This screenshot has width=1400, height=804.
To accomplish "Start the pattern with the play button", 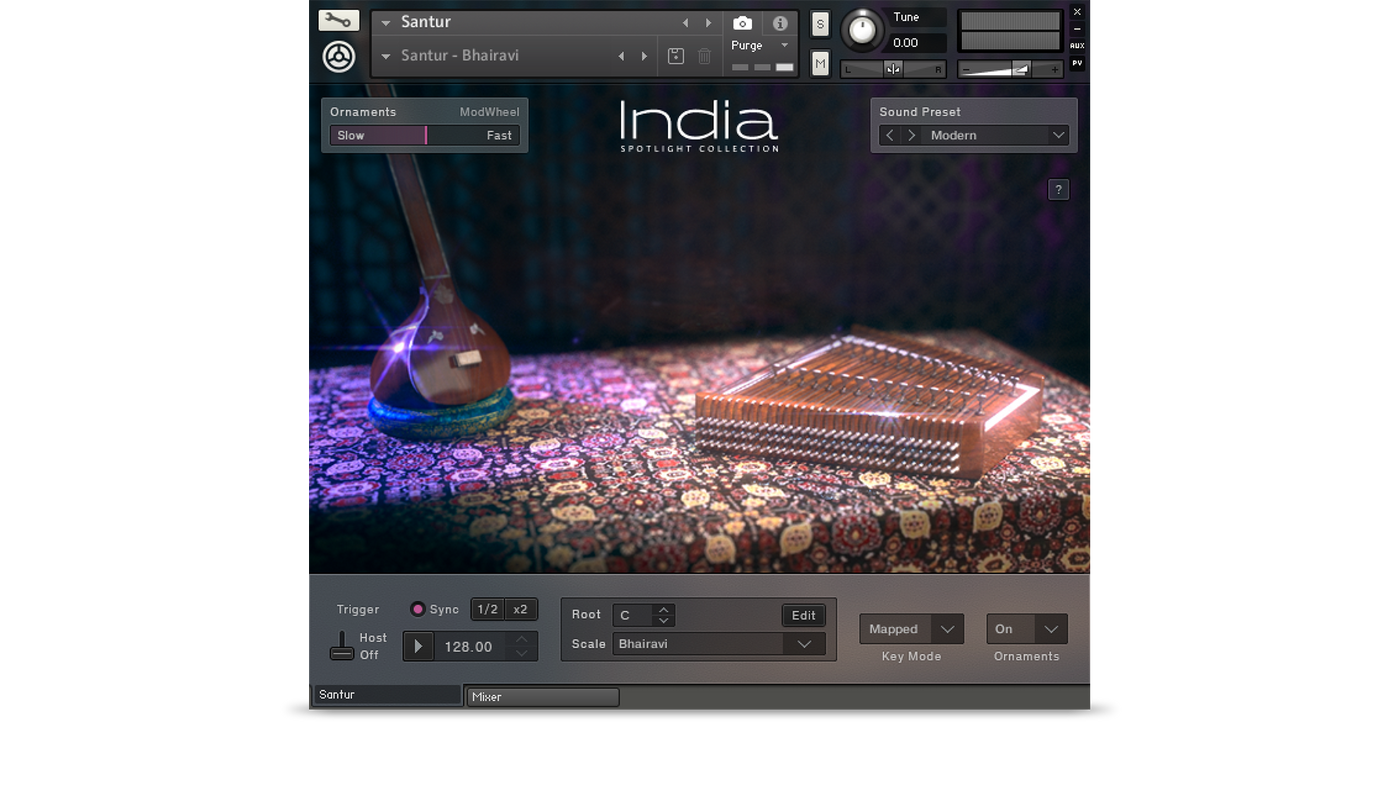I will click(418, 647).
